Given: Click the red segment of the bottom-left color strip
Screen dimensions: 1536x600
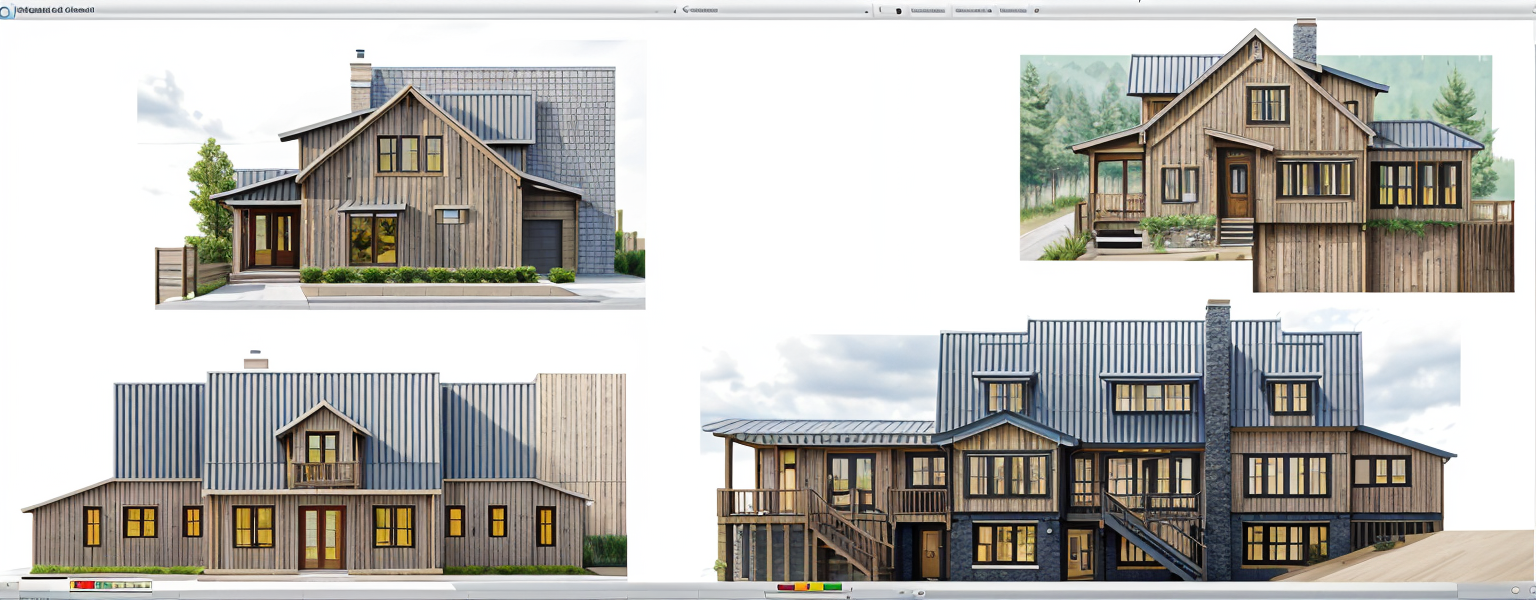Looking at the screenshot, I should pos(83,585).
